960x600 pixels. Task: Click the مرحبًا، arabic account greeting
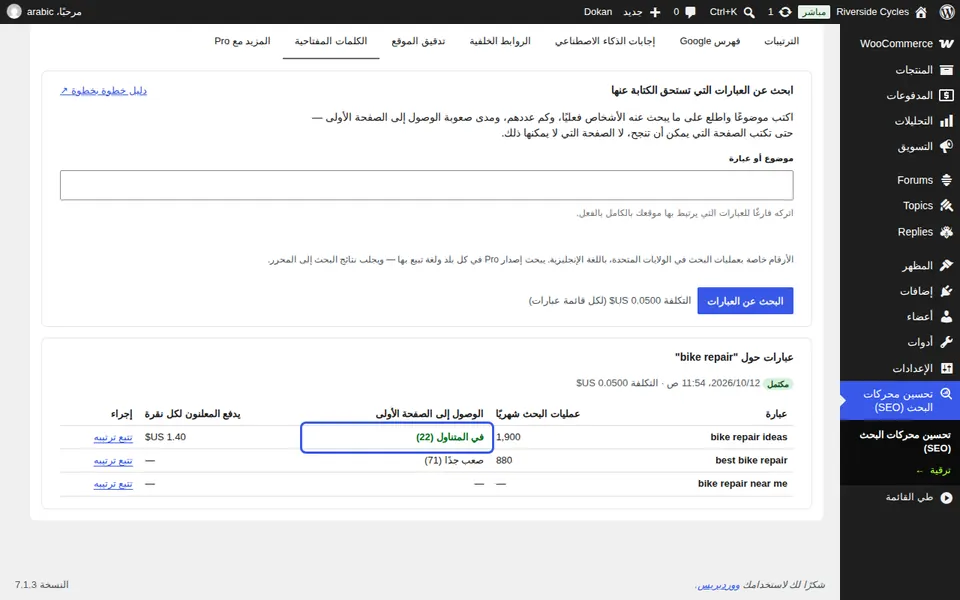(x=54, y=12)
